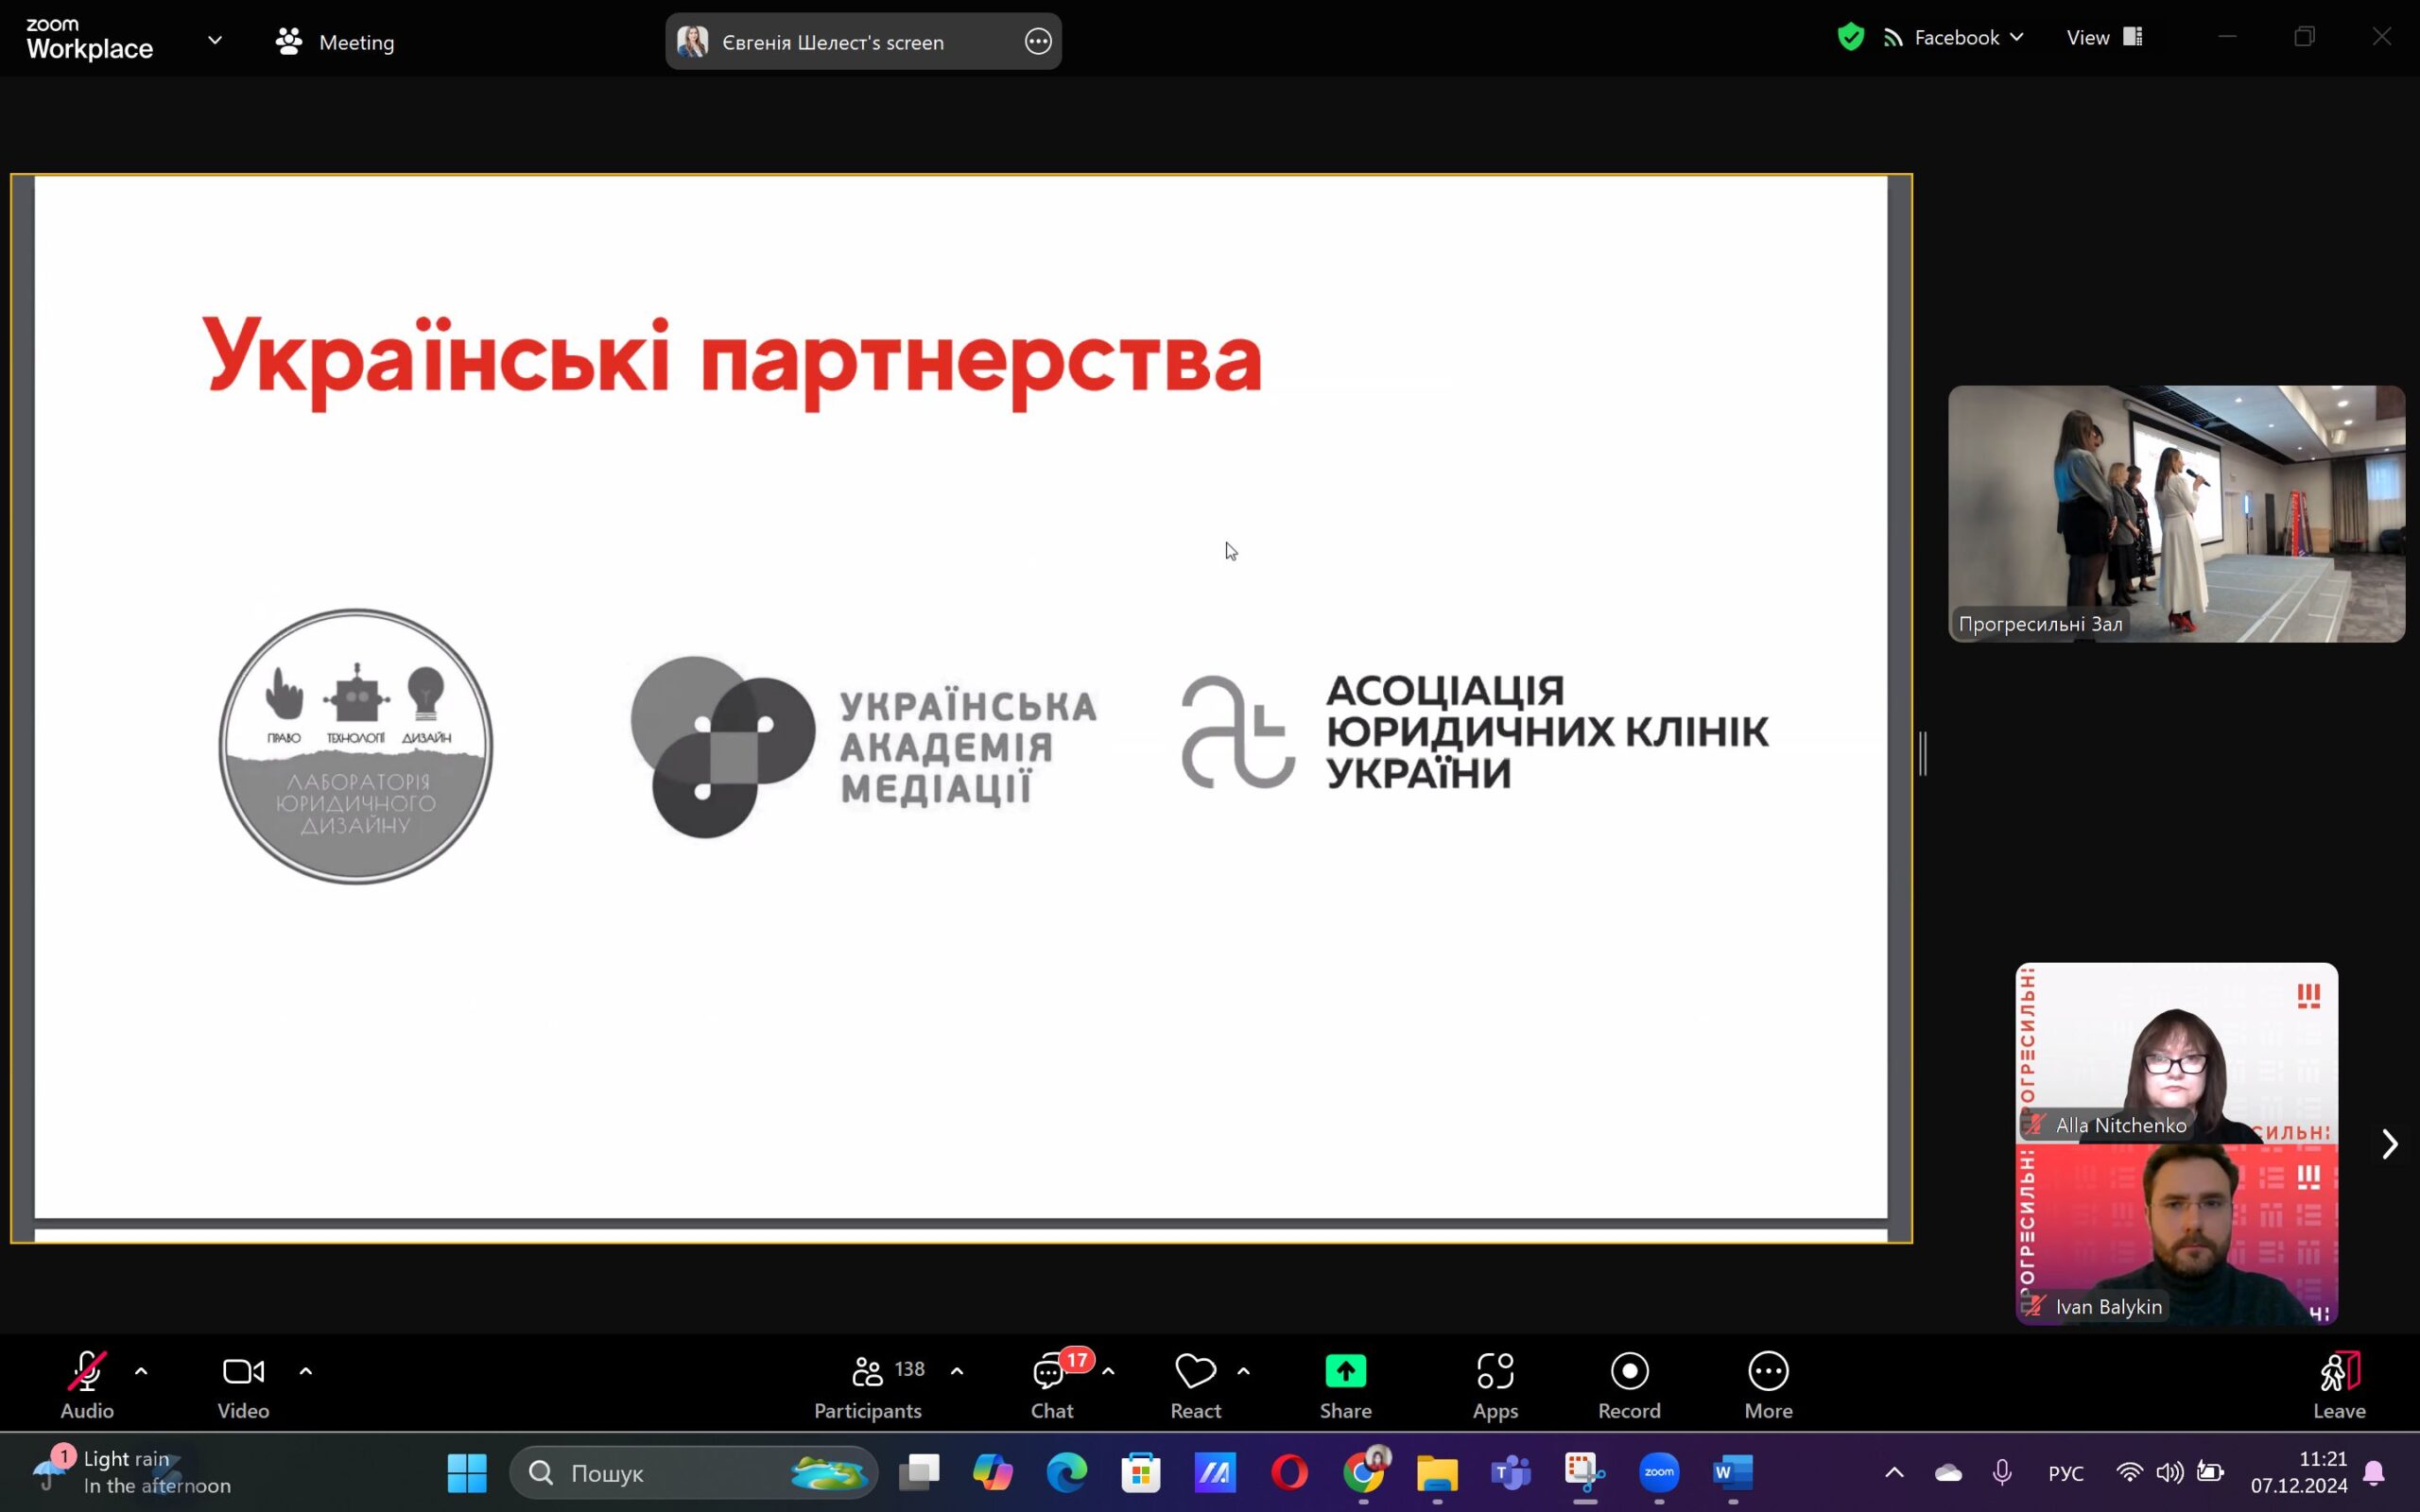Open the Apps icon
This screenshot has height=1512, width=2420.
point(1495,1383)
